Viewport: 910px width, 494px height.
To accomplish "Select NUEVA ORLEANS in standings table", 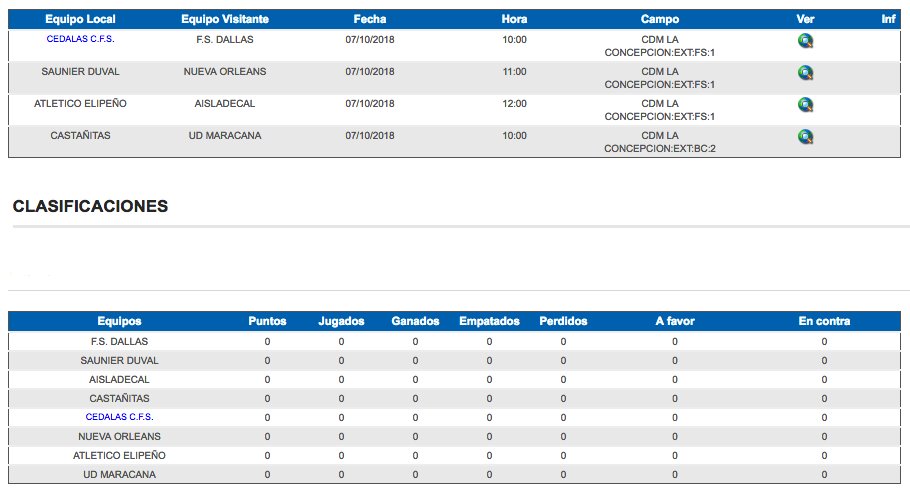I will pos(120,437).
